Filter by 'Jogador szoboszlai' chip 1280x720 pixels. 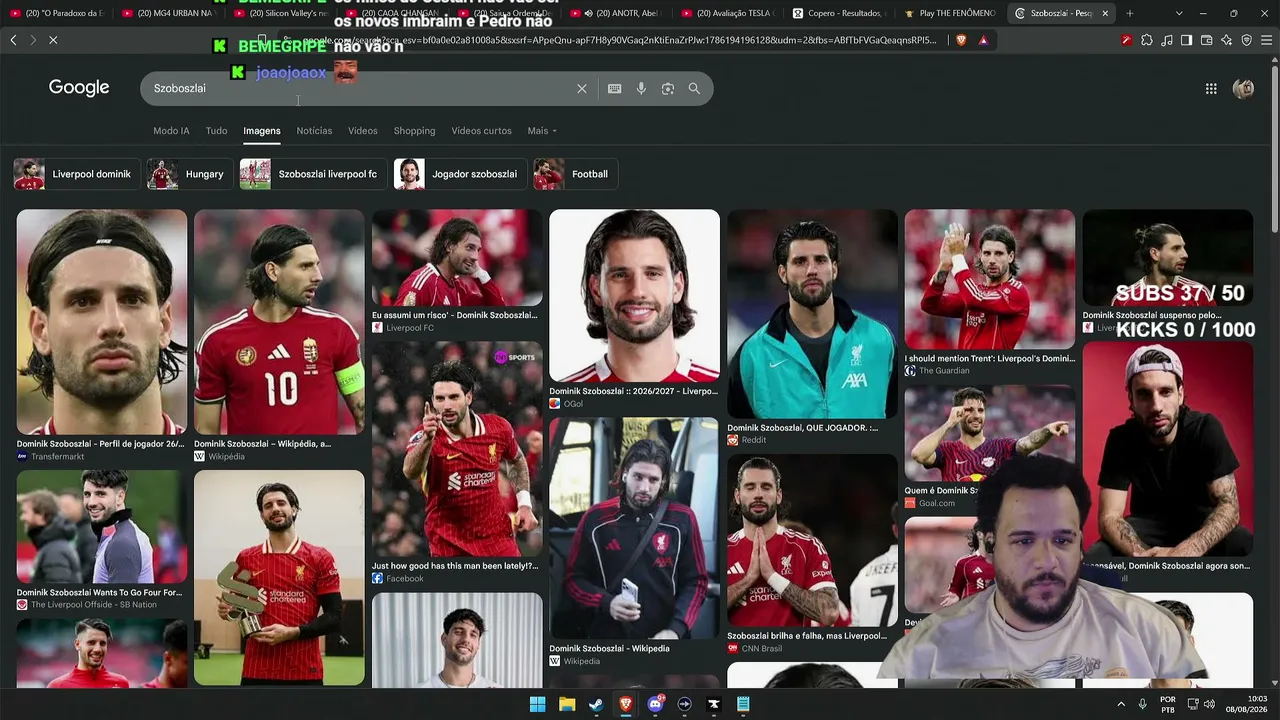pyautogui.click(x=461, y=174)
